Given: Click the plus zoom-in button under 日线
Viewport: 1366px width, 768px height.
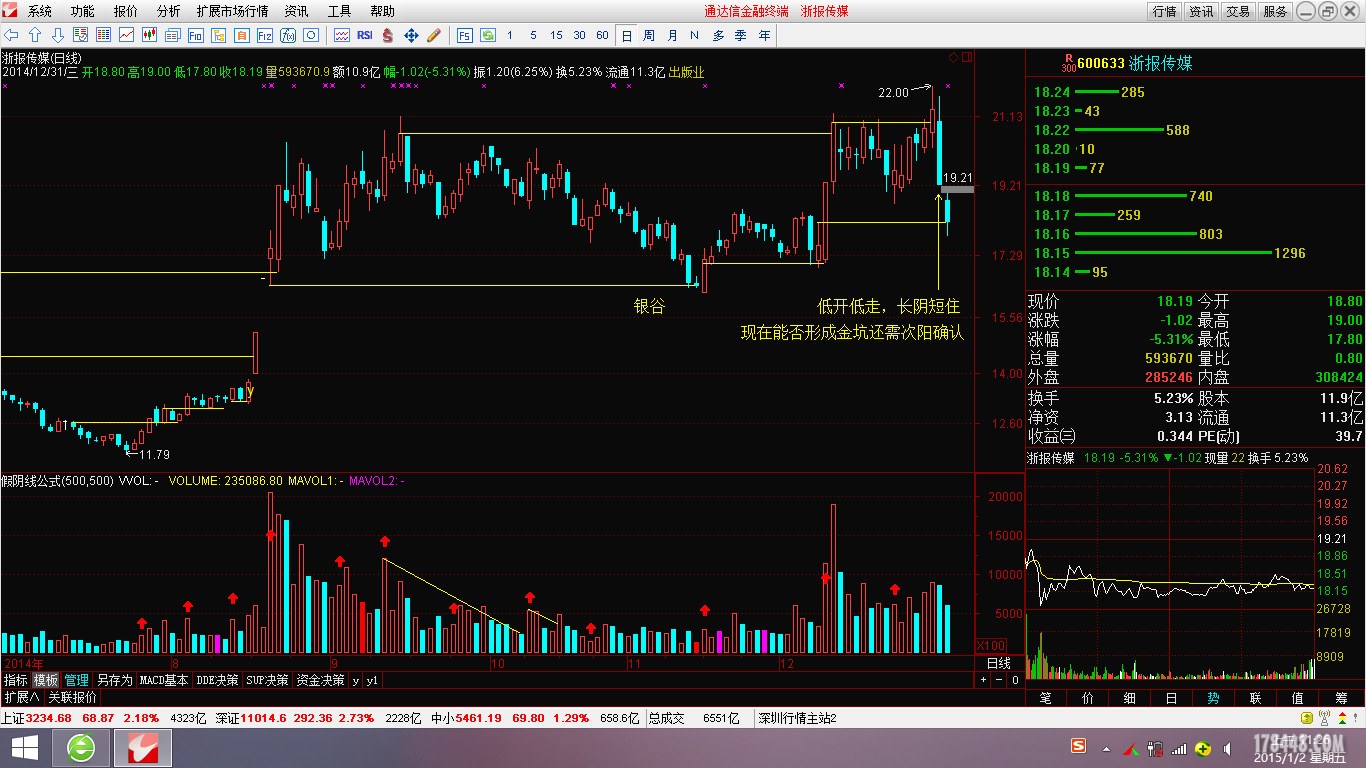Looking at the screenshot, I should coord(984,680).
